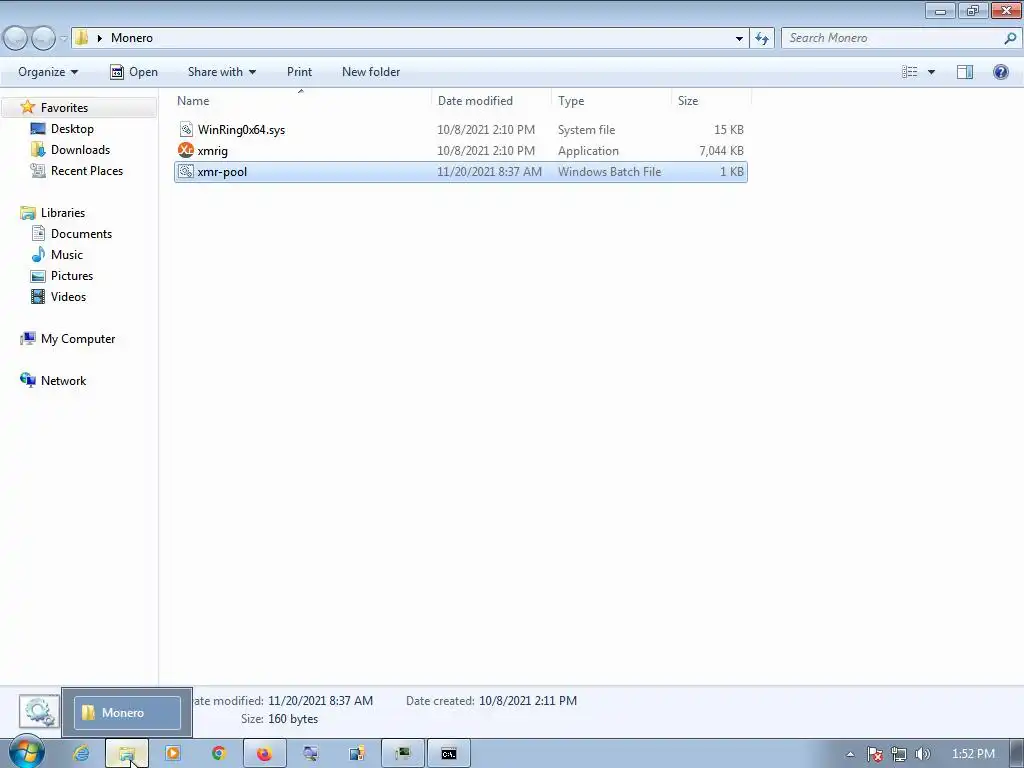Change view with the views icon
The width and height of the screenshot is (1024, 768).
910,72
